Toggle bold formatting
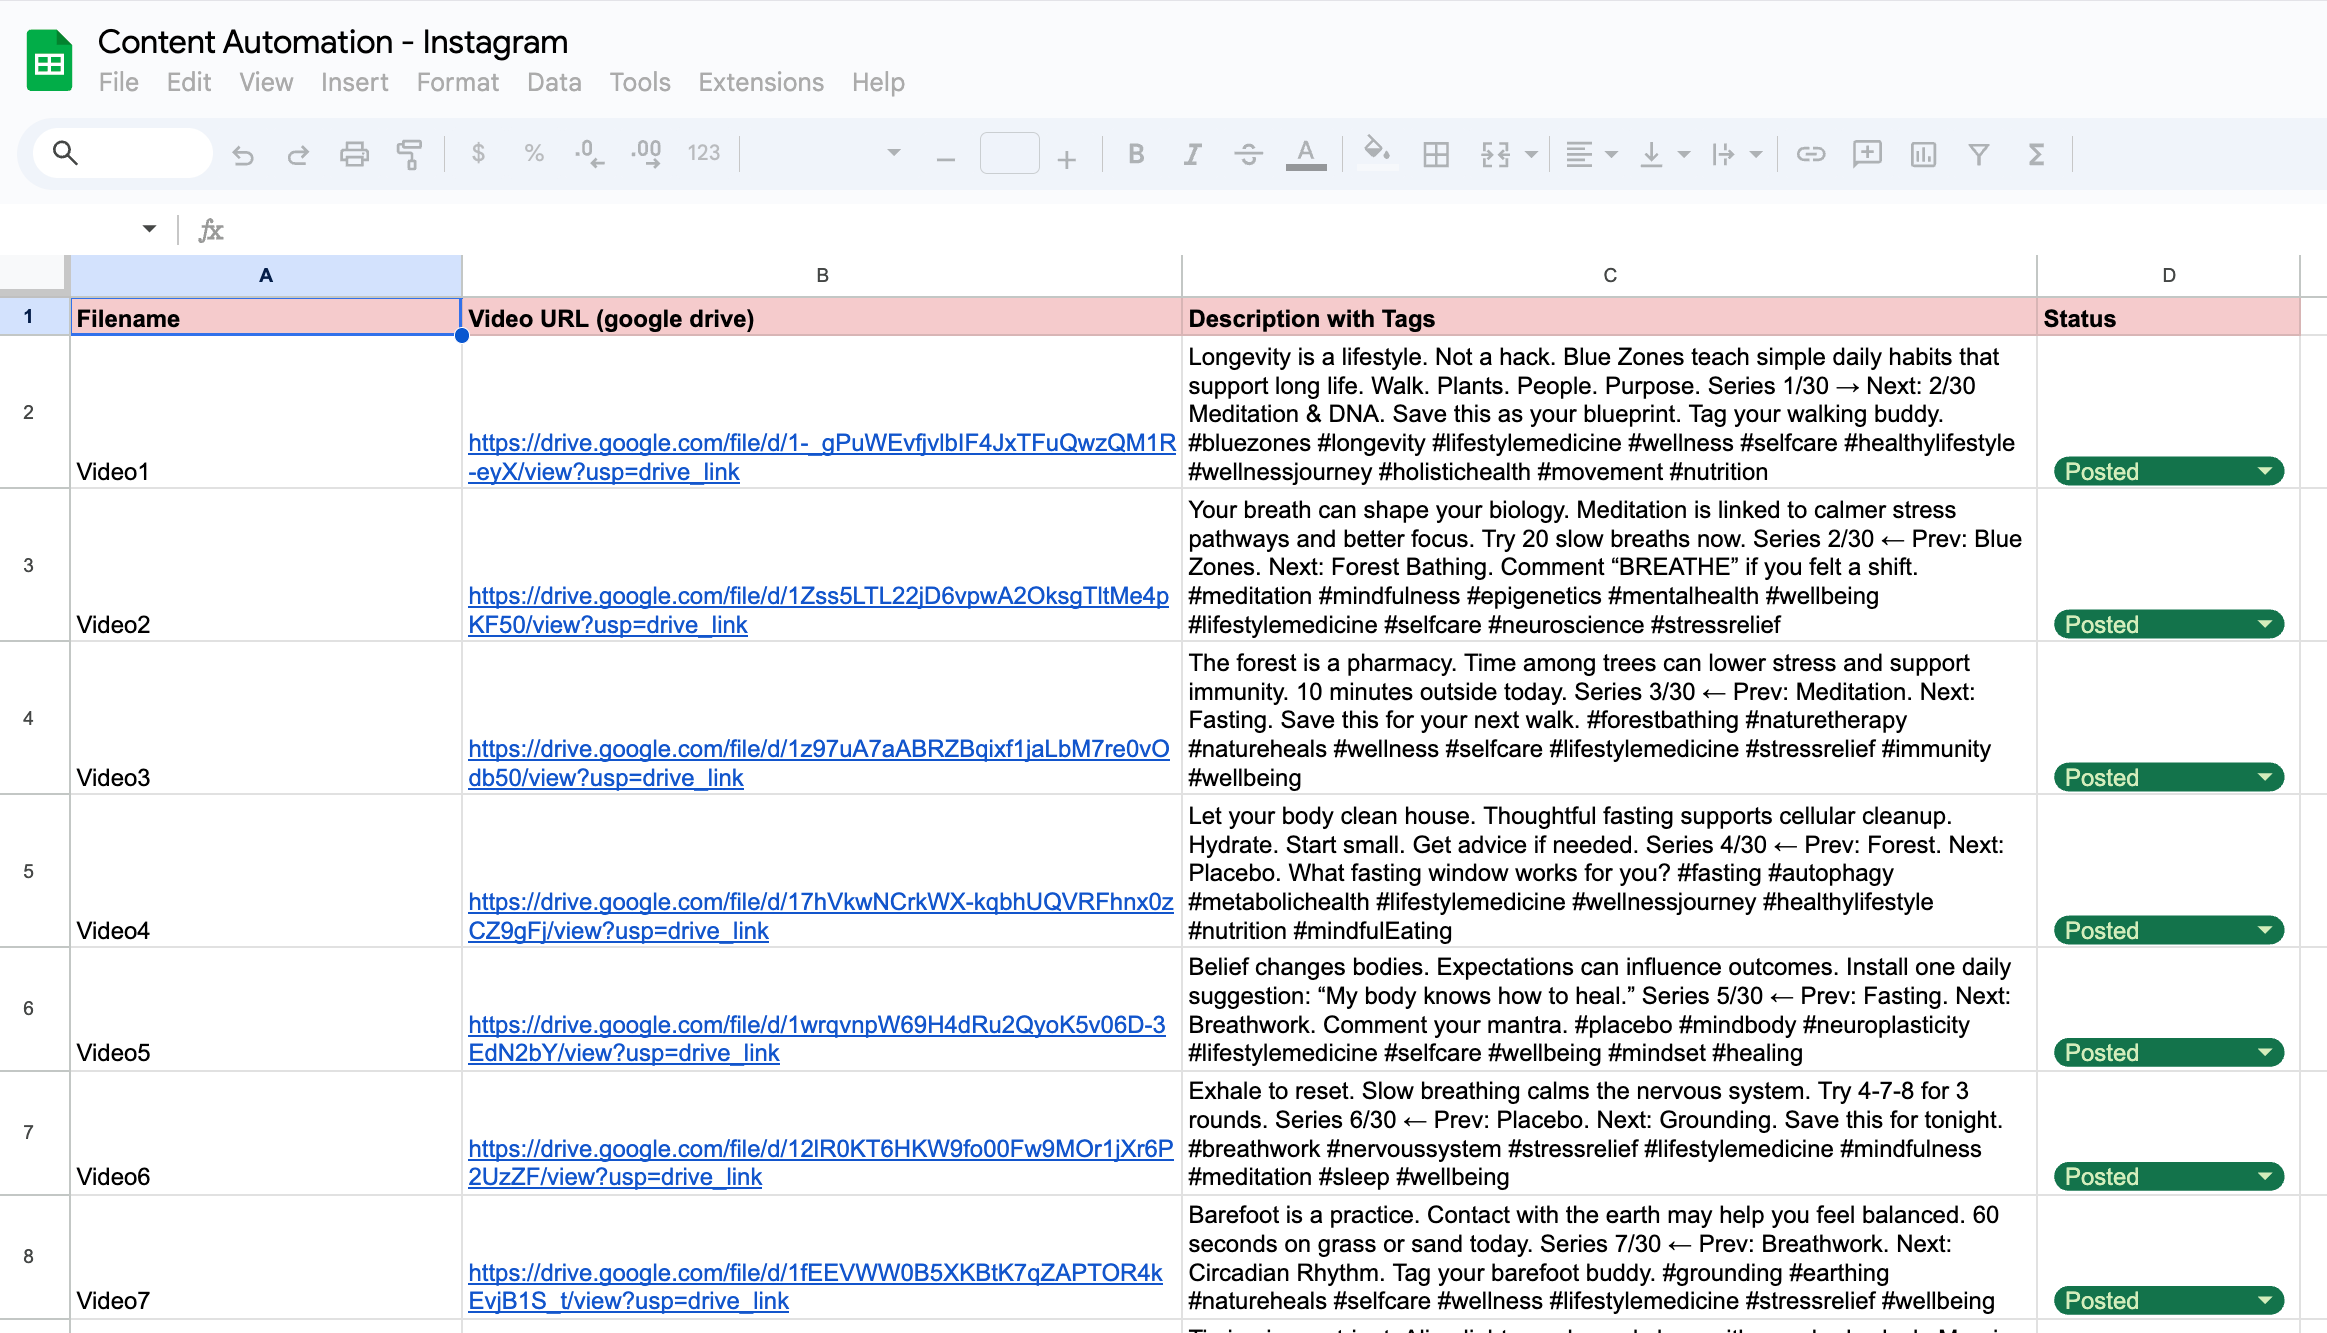The height and width of the screenshot is (1333, 2327). [1136, 154]
